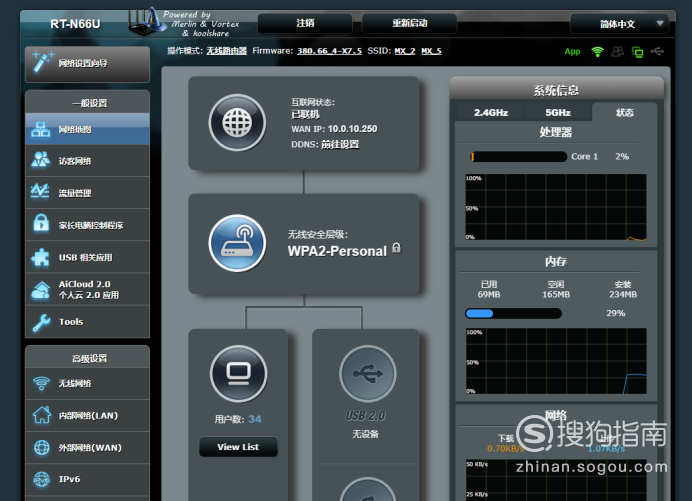Click the View List button

coord(238,447)
